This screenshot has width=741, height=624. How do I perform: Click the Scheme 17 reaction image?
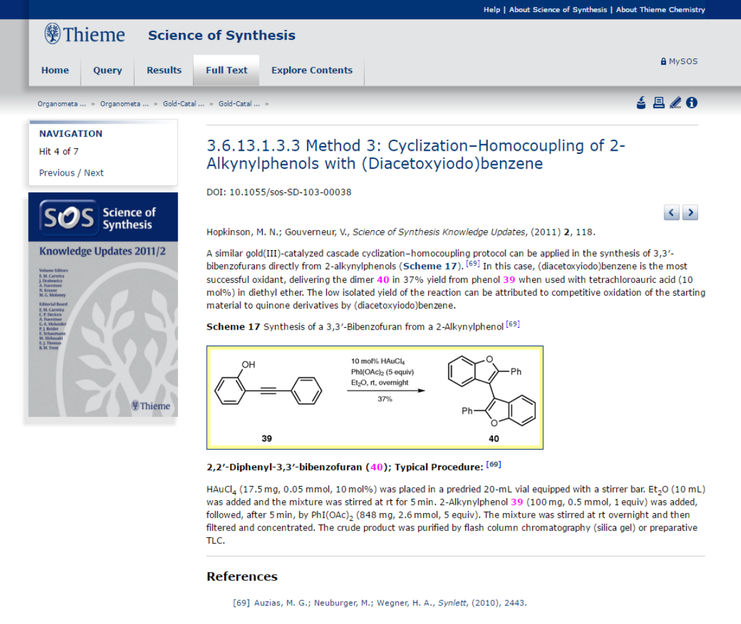[375, 397]
